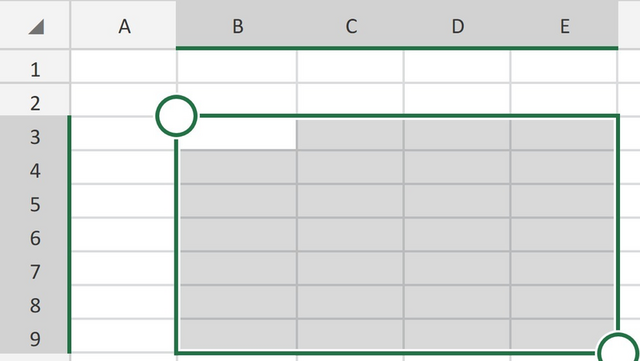
Task: Select row 2 header
Action: tap(35, 100)
